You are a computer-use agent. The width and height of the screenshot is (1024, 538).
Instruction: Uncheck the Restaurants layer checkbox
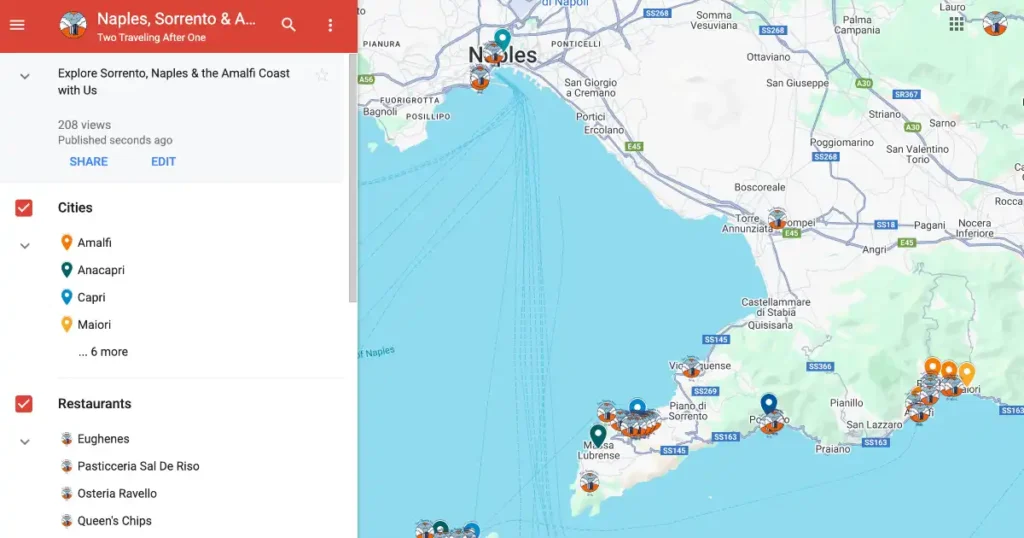(x=24, y=404)
